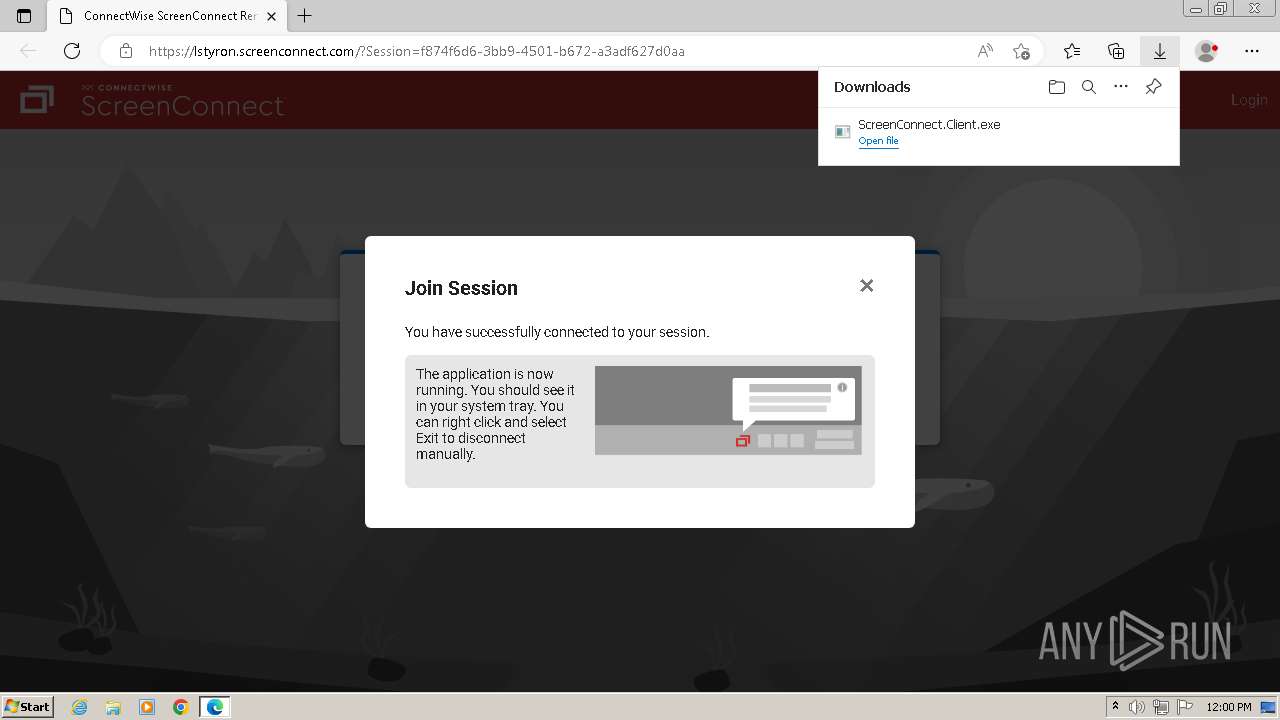Viewport: 1280px width, 720px height.
Task: Toggle the Downloads toolbar button
Action: [1160, 51]
